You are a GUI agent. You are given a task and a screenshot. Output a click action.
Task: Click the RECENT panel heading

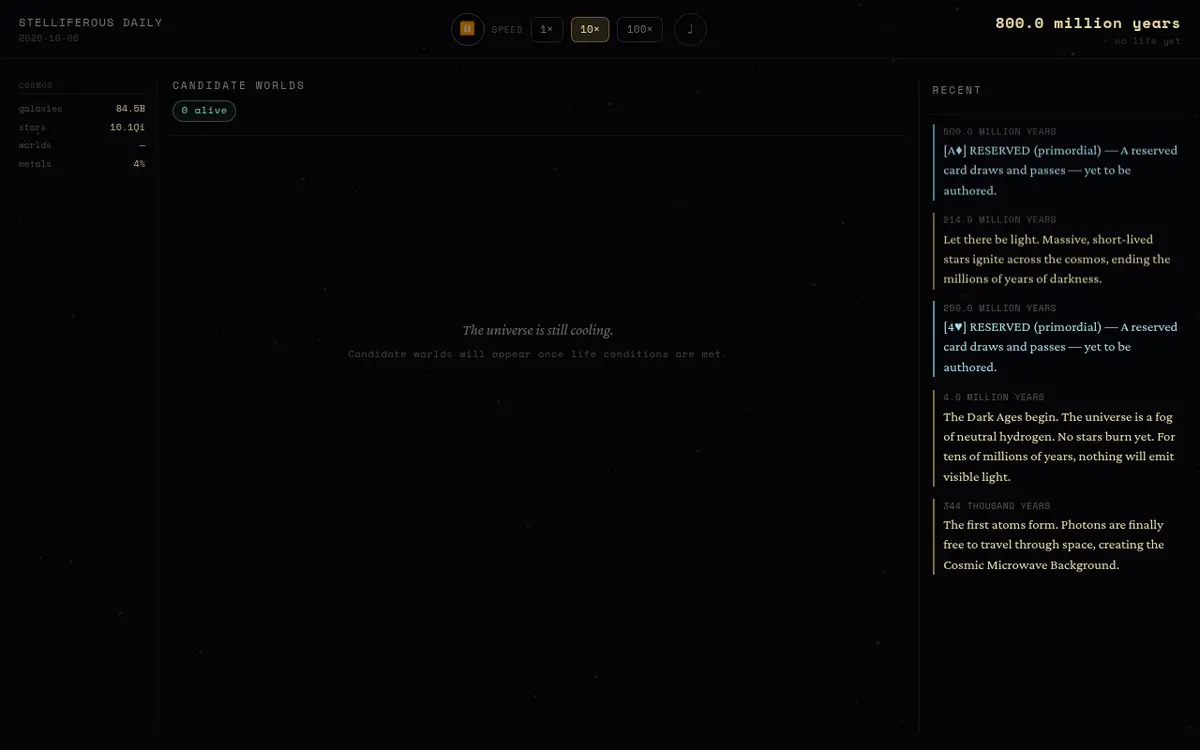[957, 90]
